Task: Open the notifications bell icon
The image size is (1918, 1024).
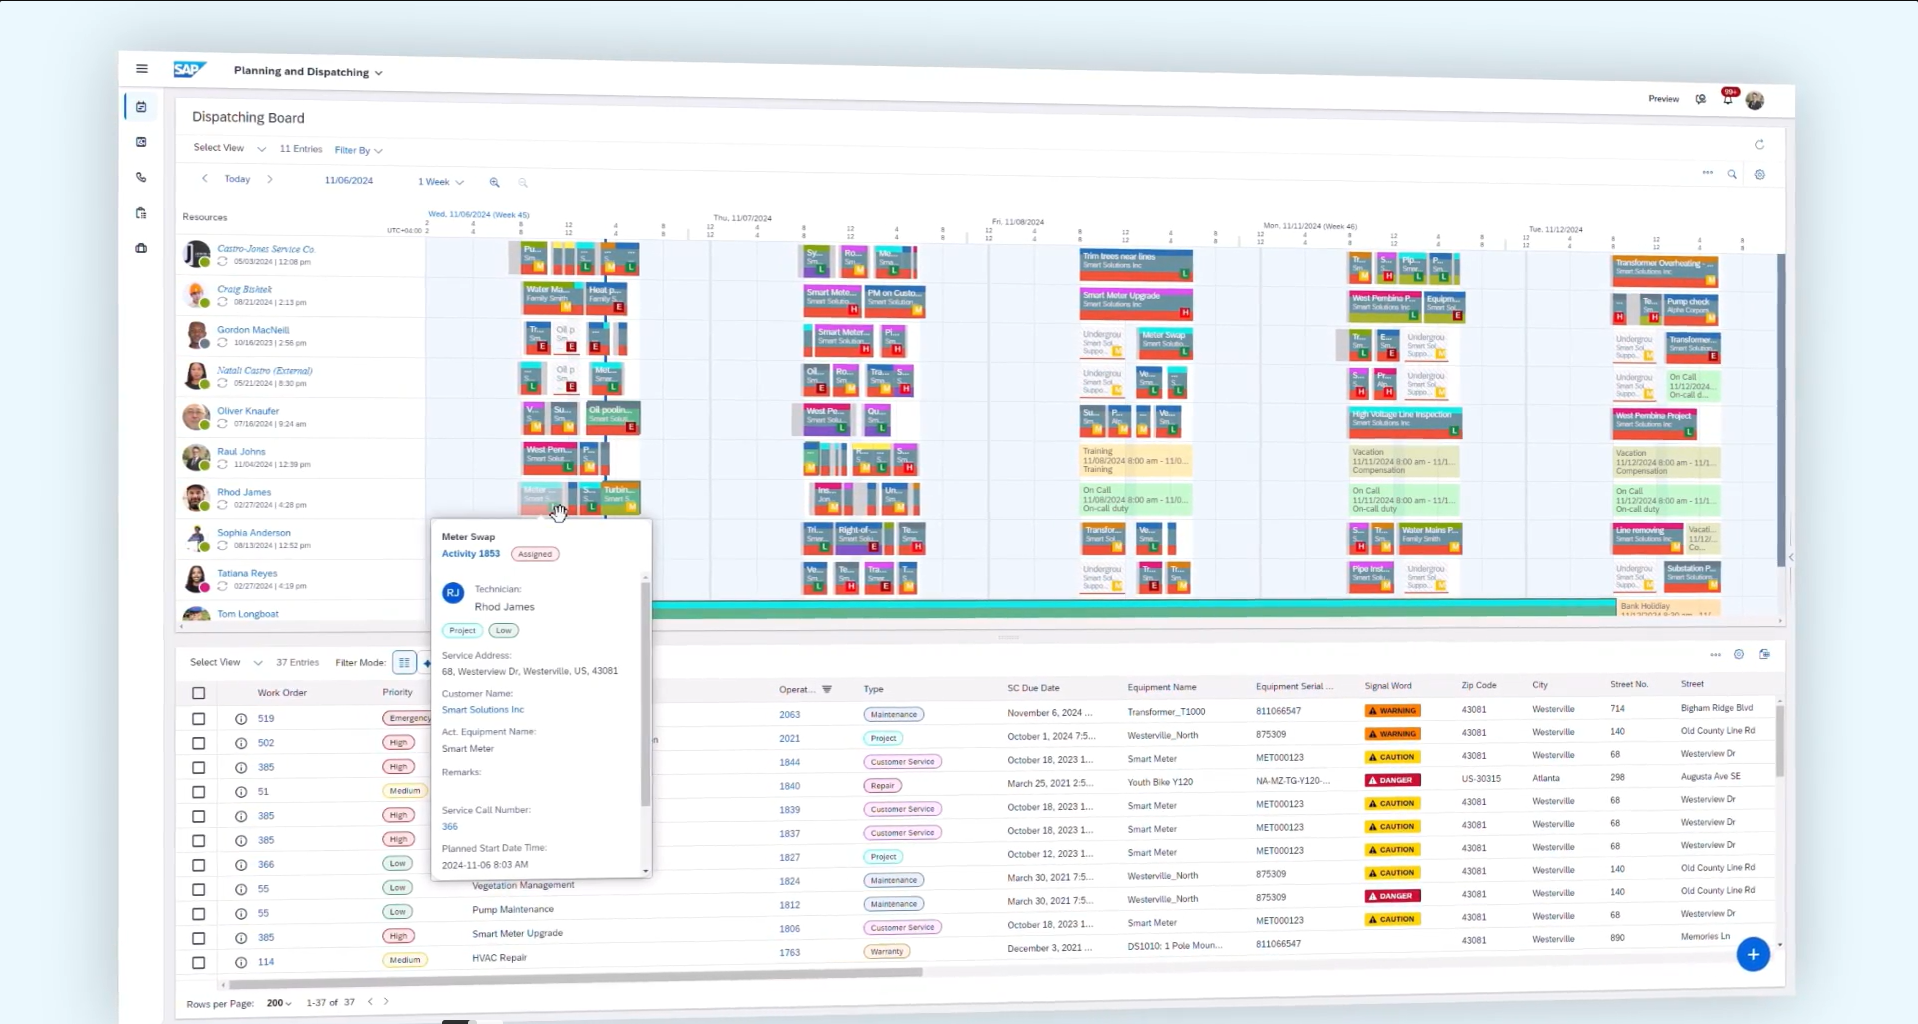Action: [x=1727, y=99]
